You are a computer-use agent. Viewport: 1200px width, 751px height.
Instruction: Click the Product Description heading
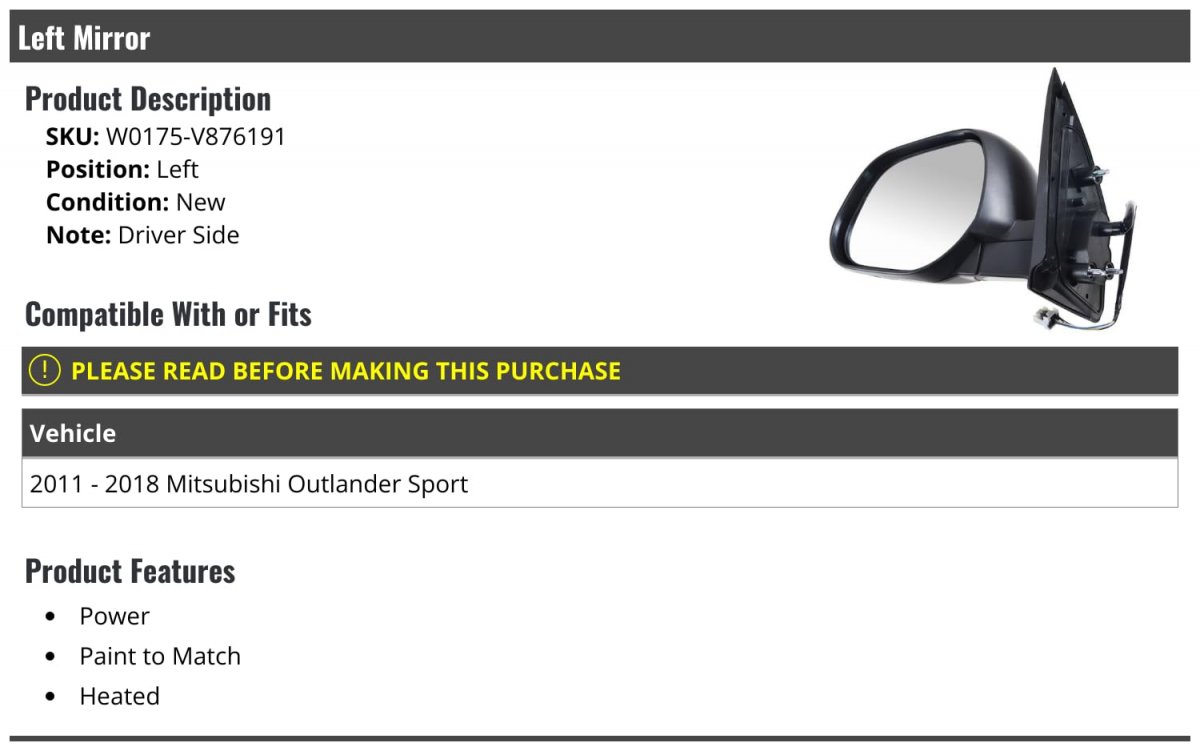click(x=148, y=99)
